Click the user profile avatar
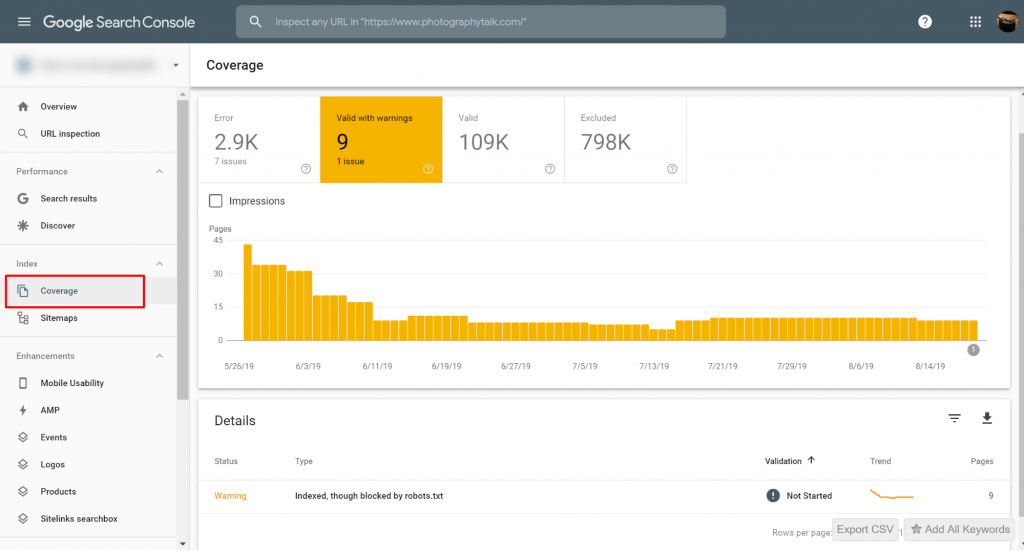This screenshot has height=551, width=1024. click(x=1007, y=22)
